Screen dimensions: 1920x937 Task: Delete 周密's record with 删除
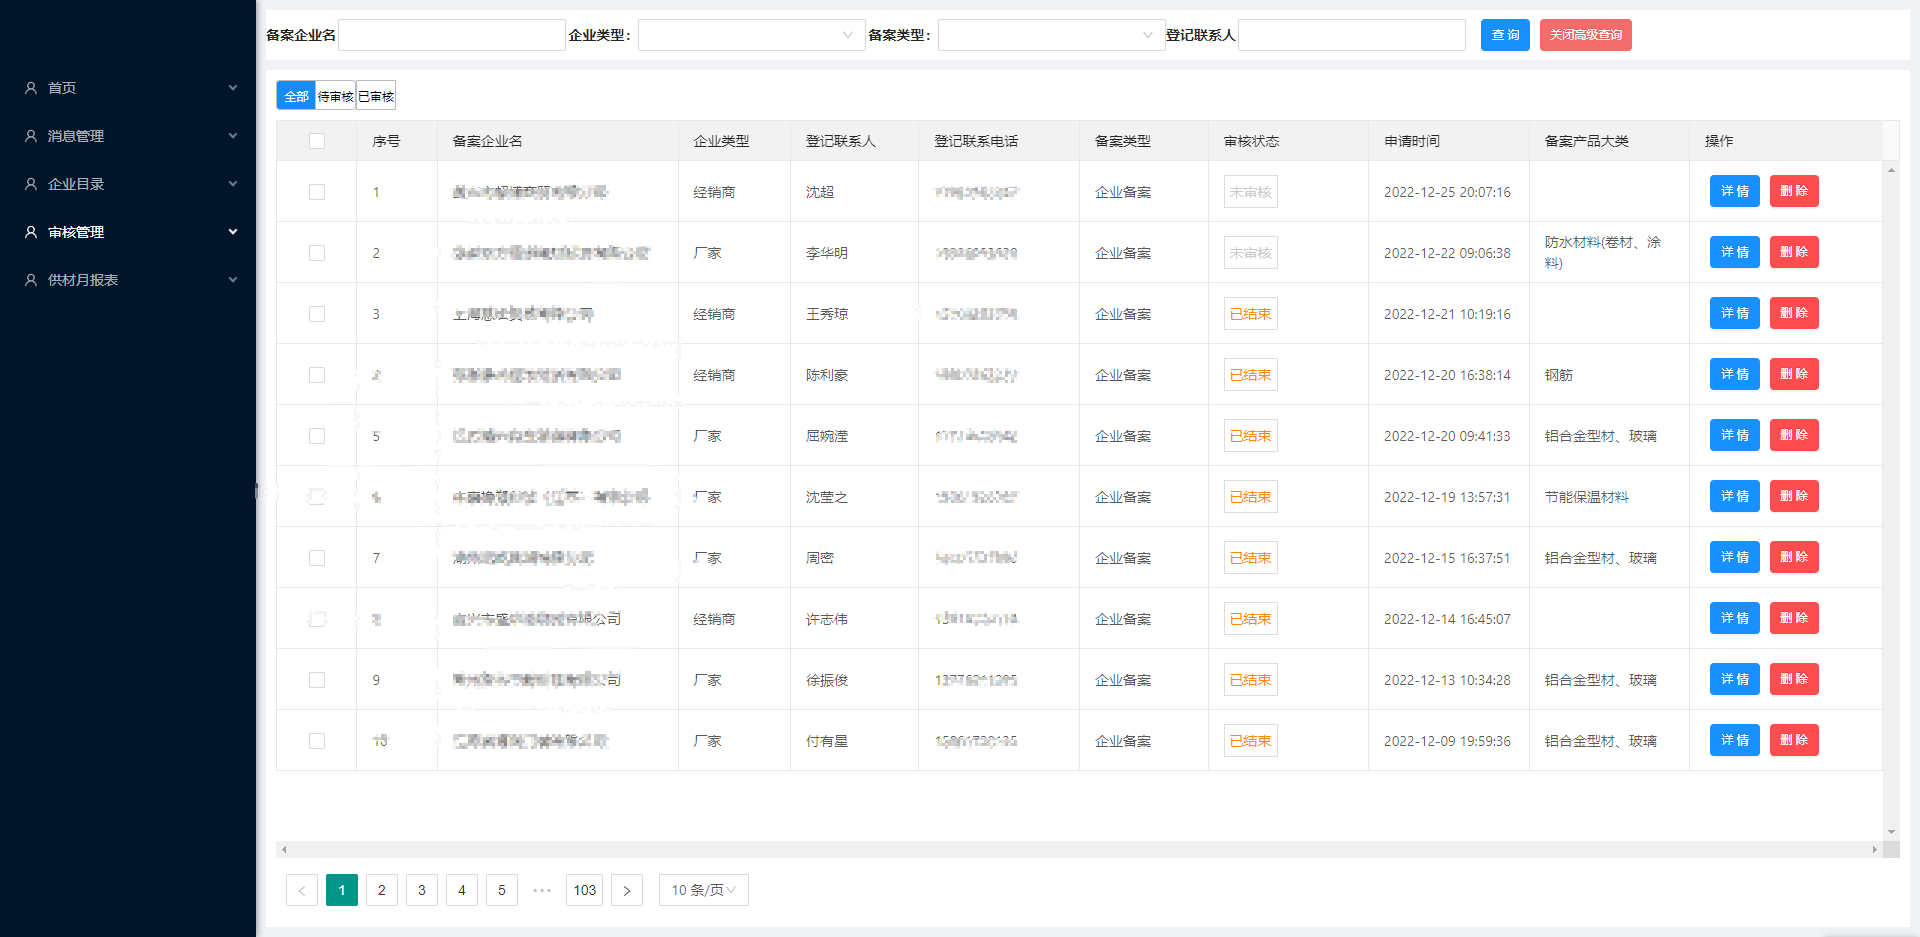tap(1794, 557)
